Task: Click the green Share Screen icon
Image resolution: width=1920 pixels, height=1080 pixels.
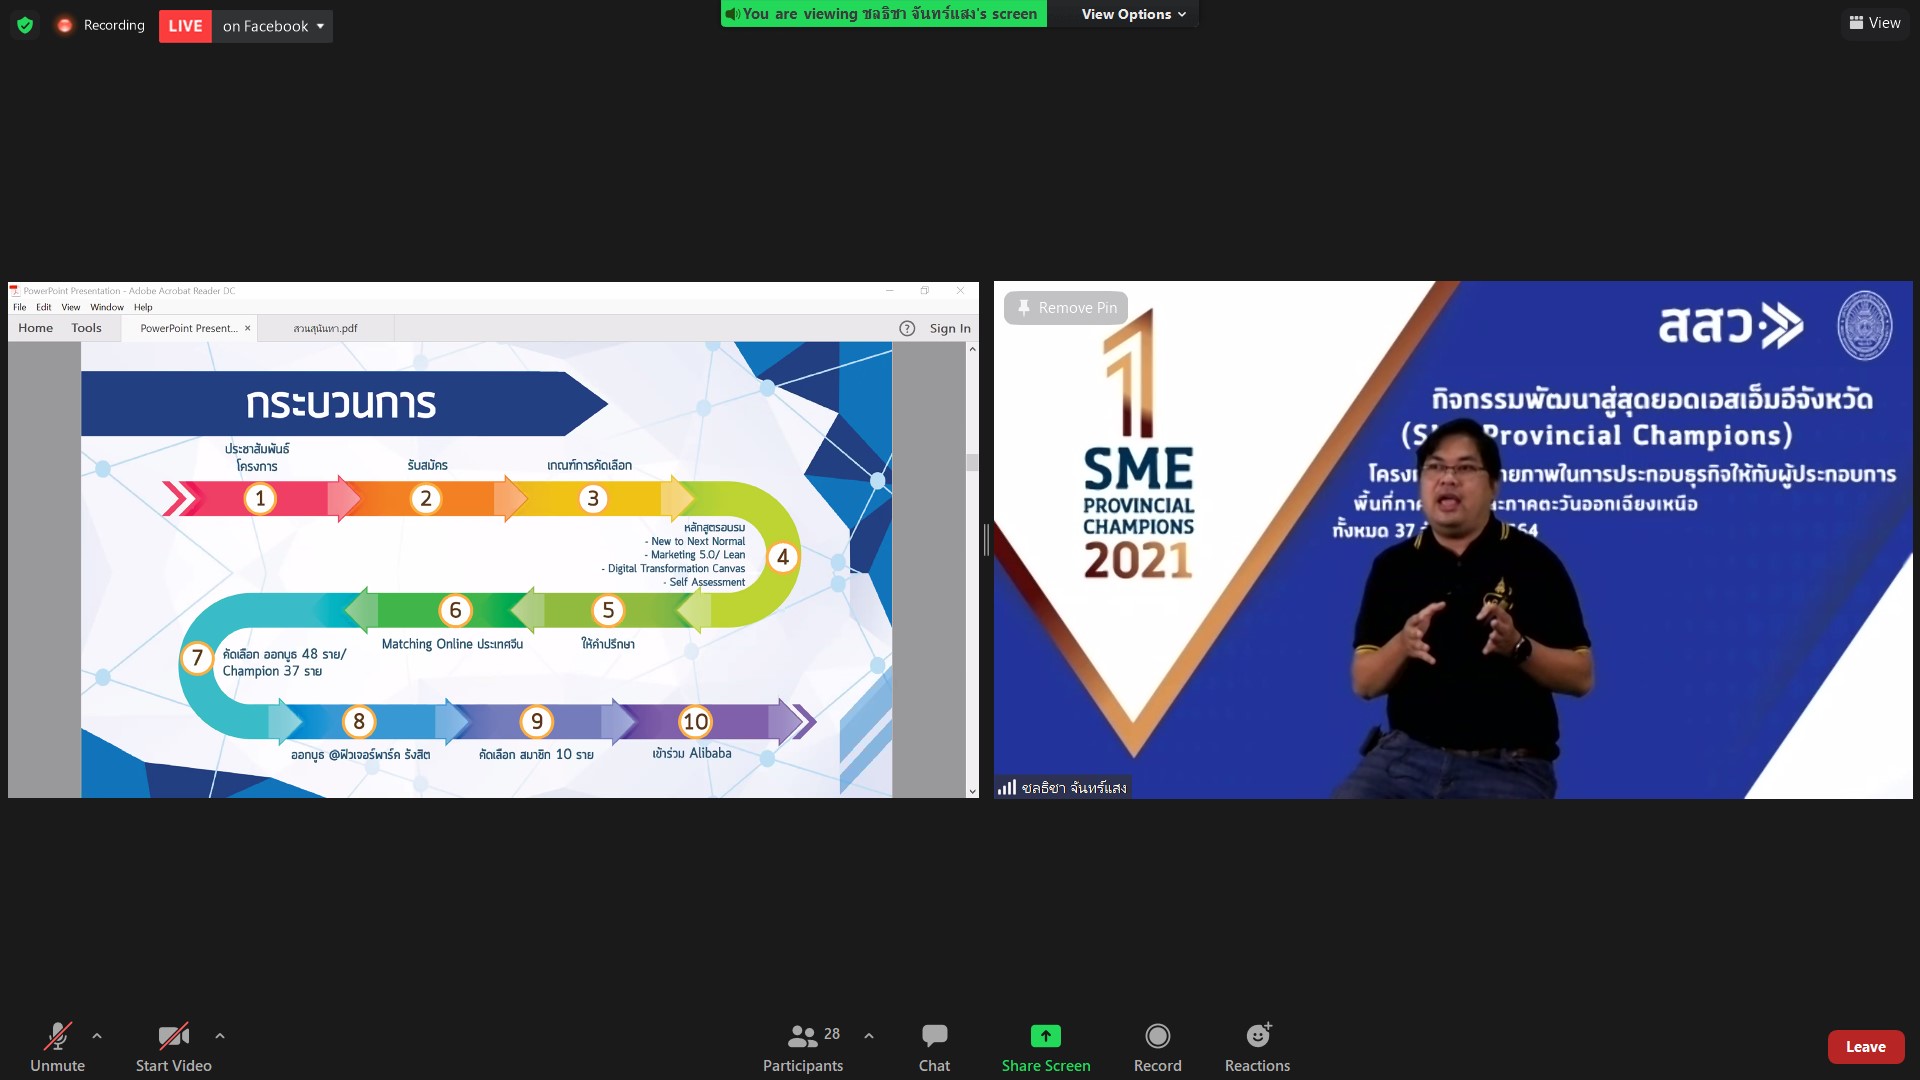Action: tap(1045, 1036)
